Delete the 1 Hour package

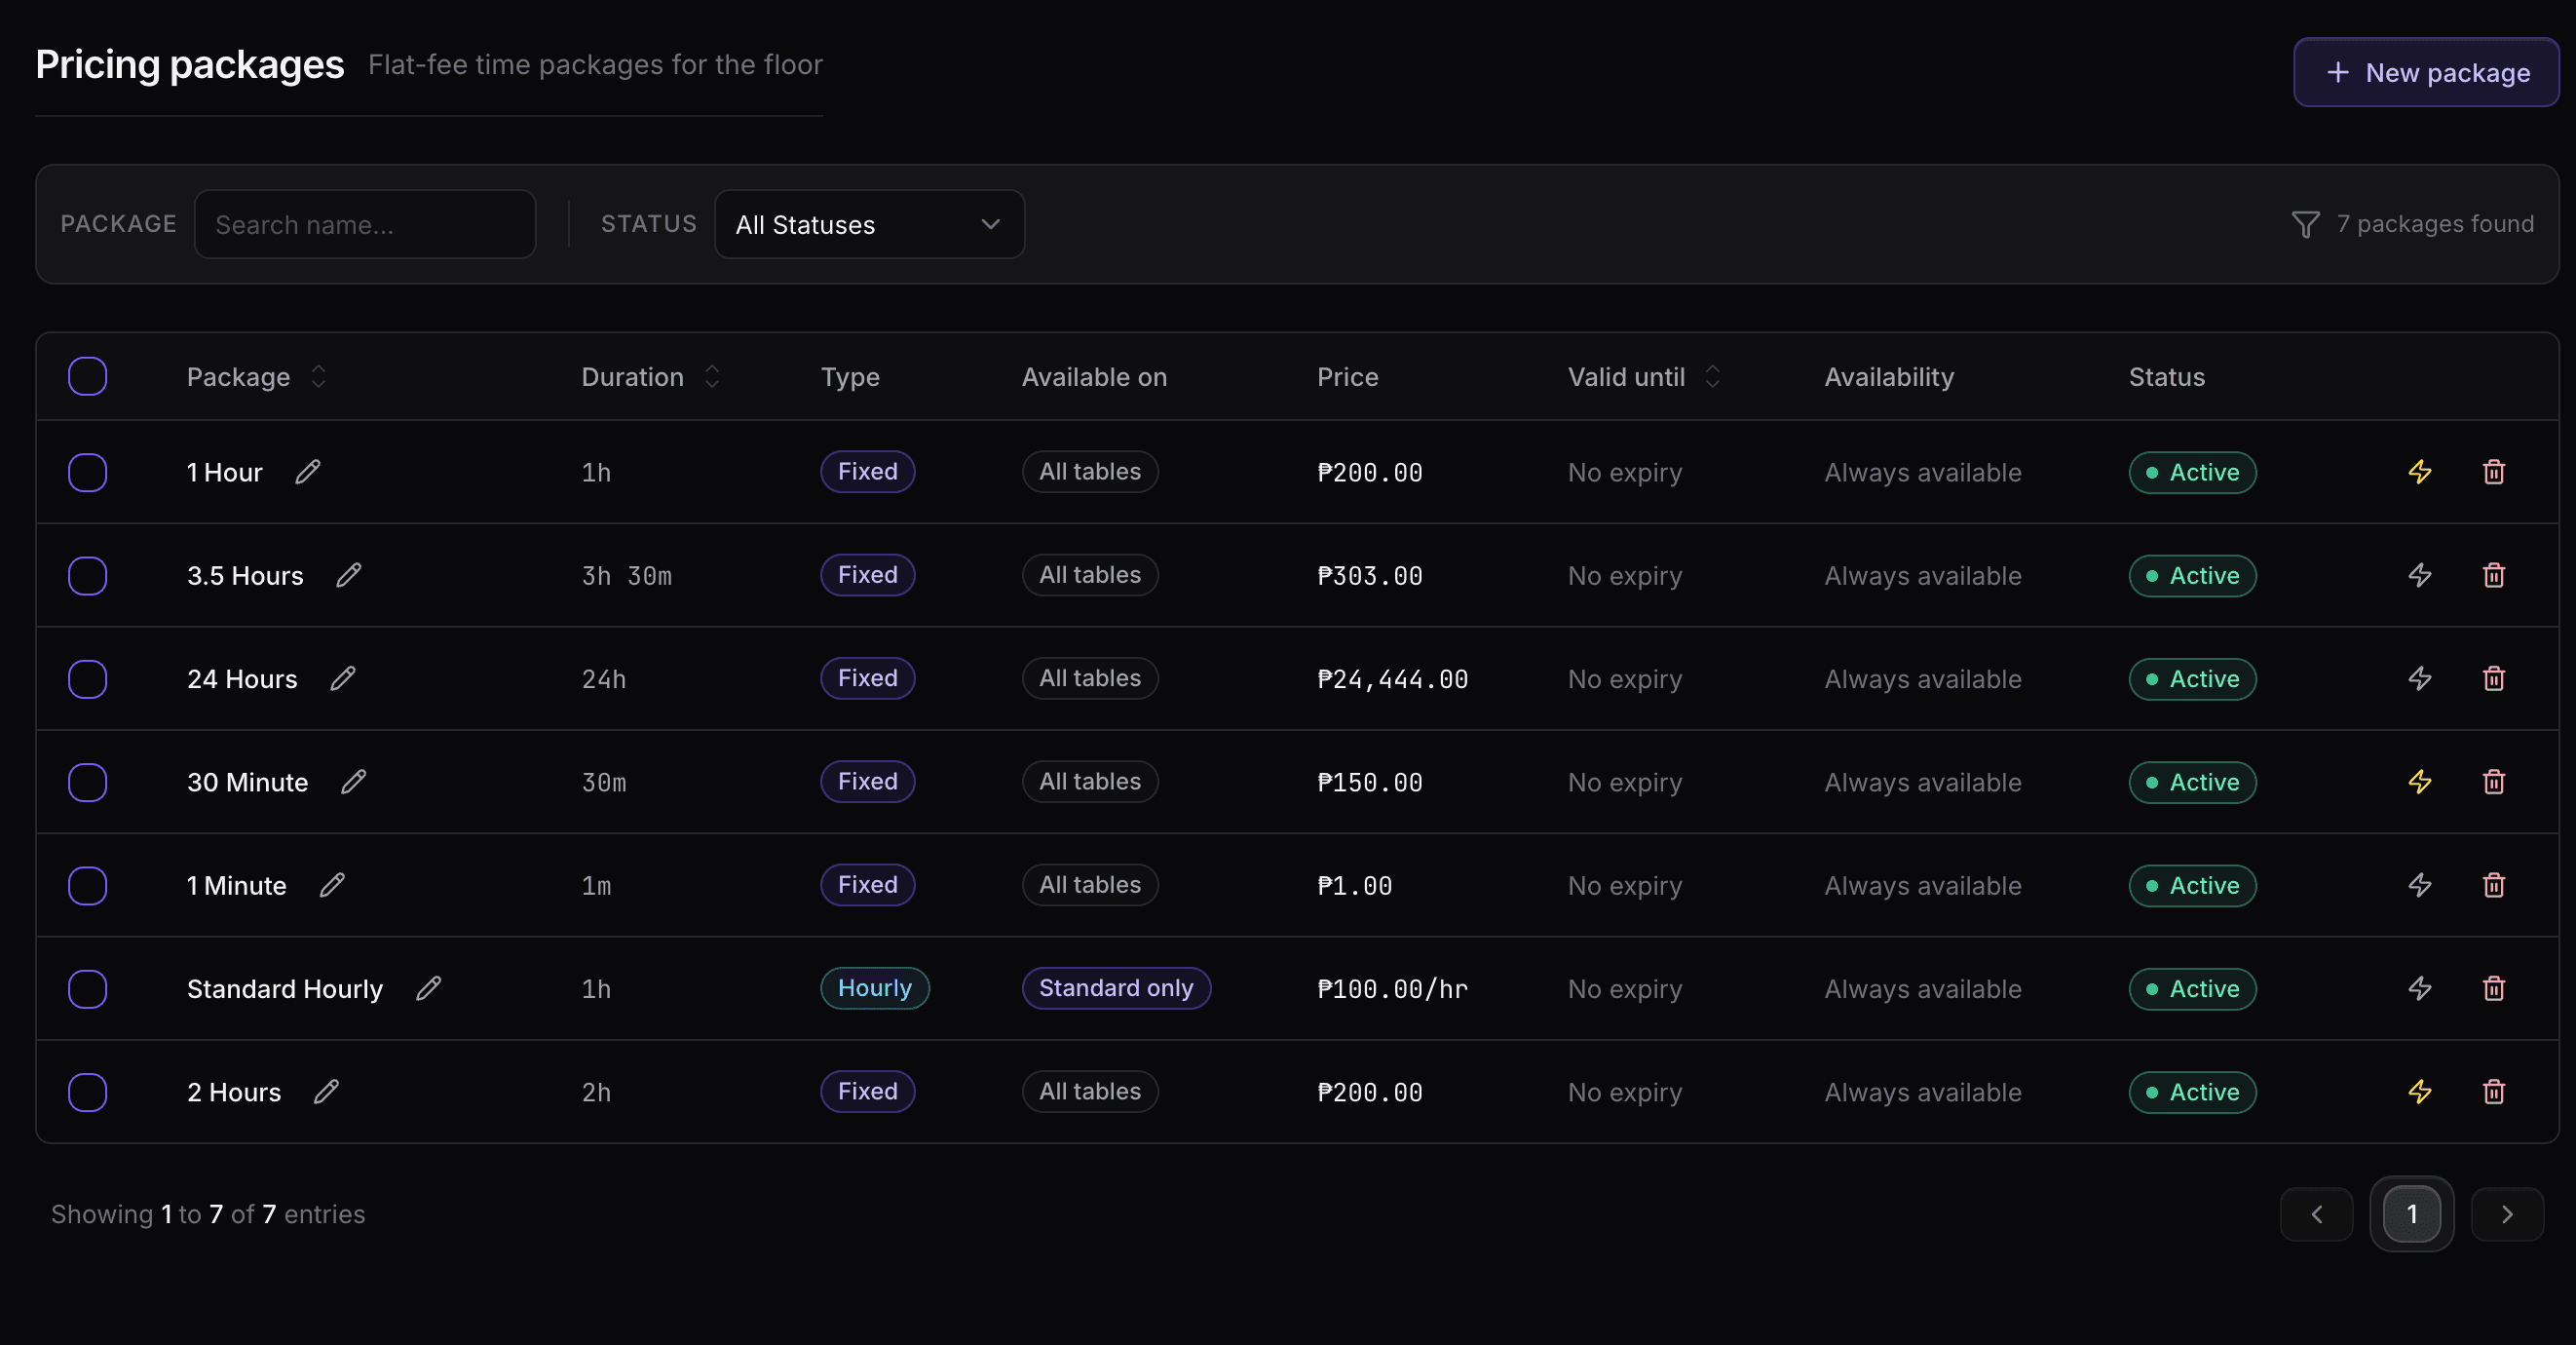click(x=2494, y=472)
